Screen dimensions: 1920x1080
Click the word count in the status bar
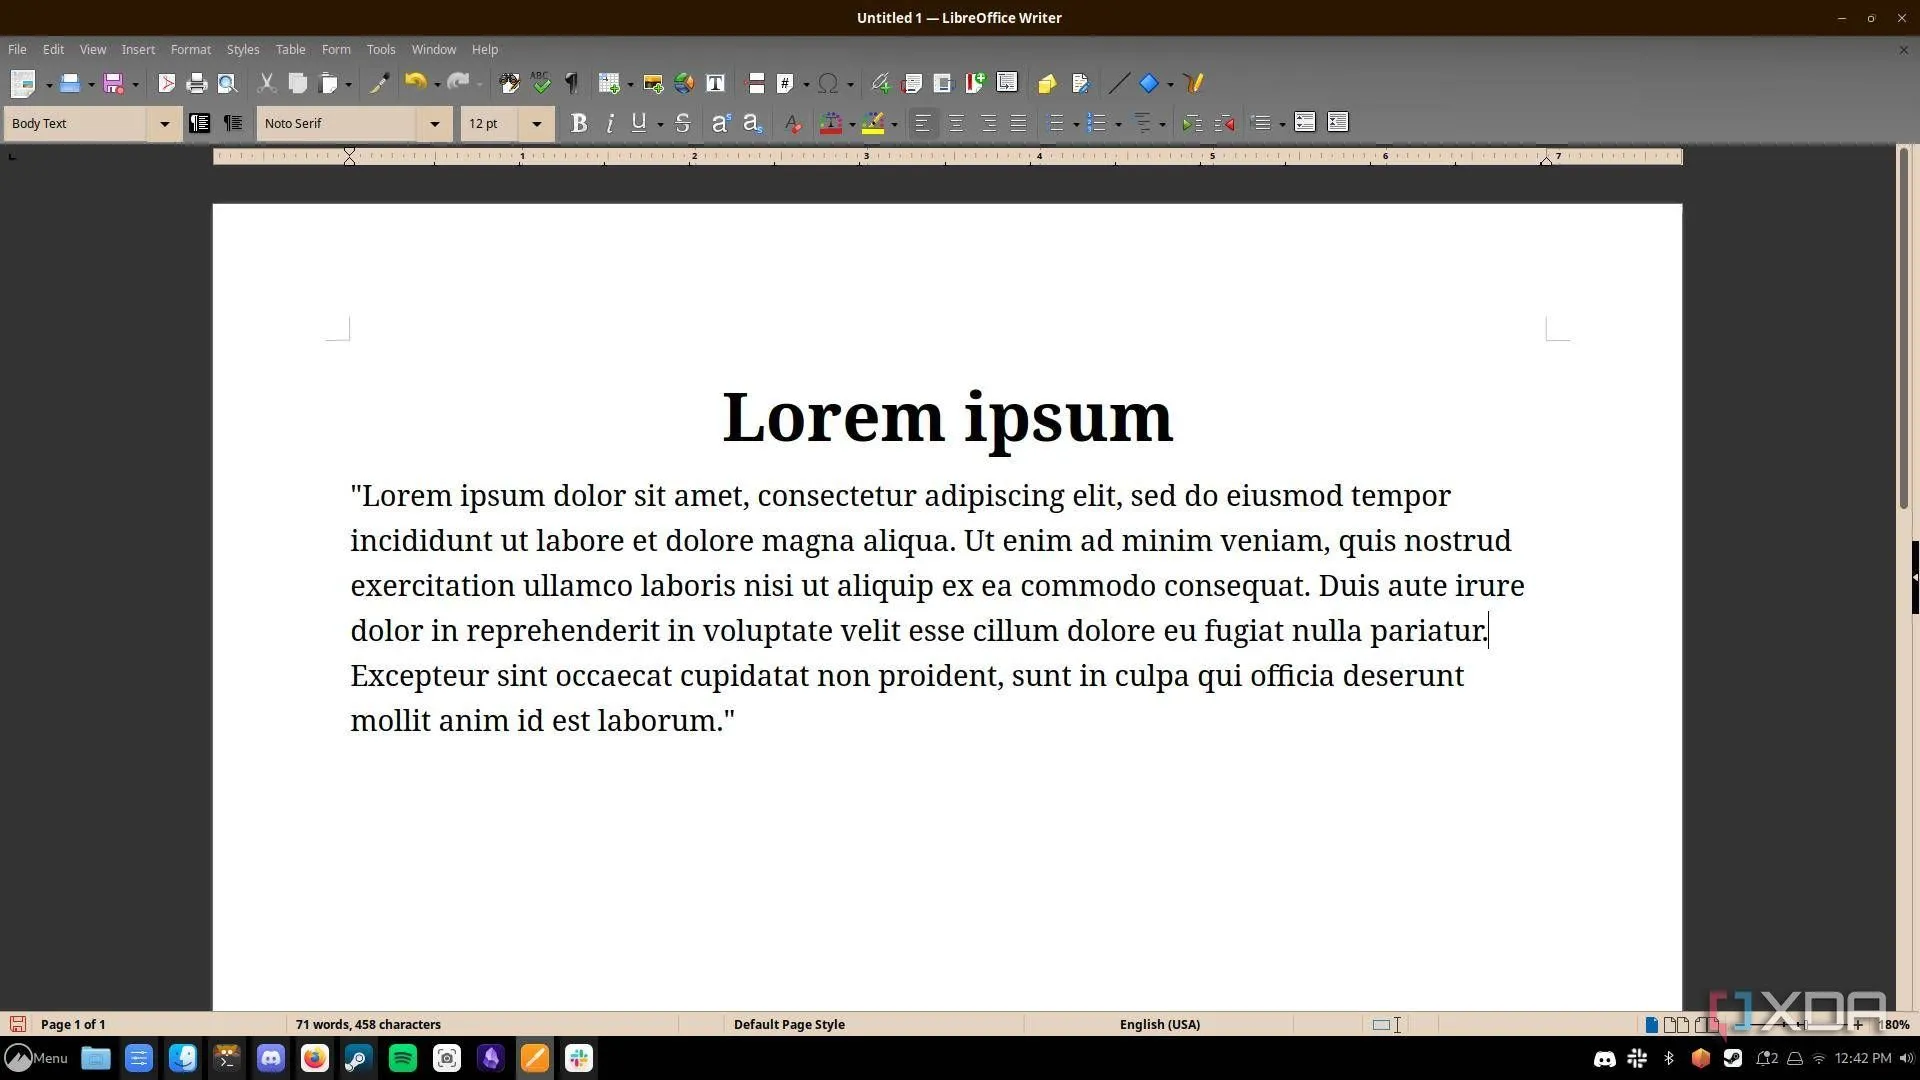368,1024
